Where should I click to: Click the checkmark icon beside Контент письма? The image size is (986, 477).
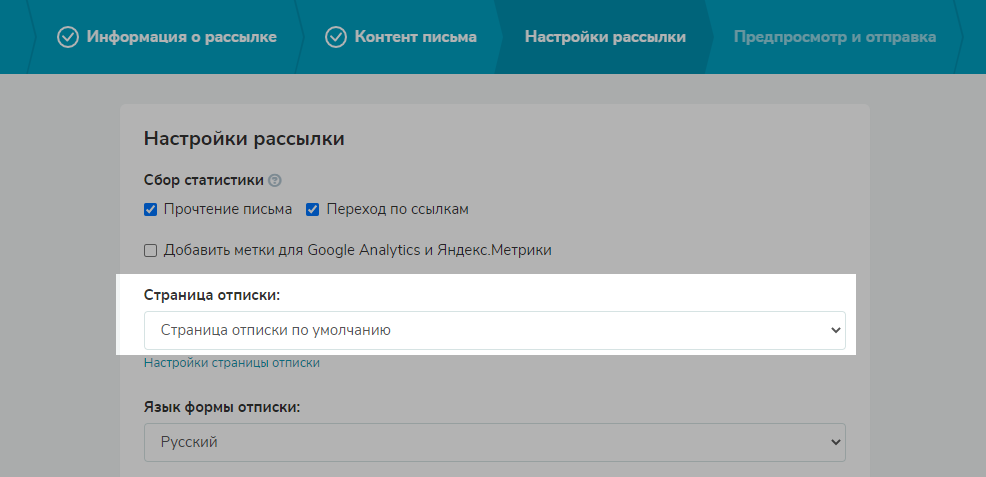[x=336, y=37]
